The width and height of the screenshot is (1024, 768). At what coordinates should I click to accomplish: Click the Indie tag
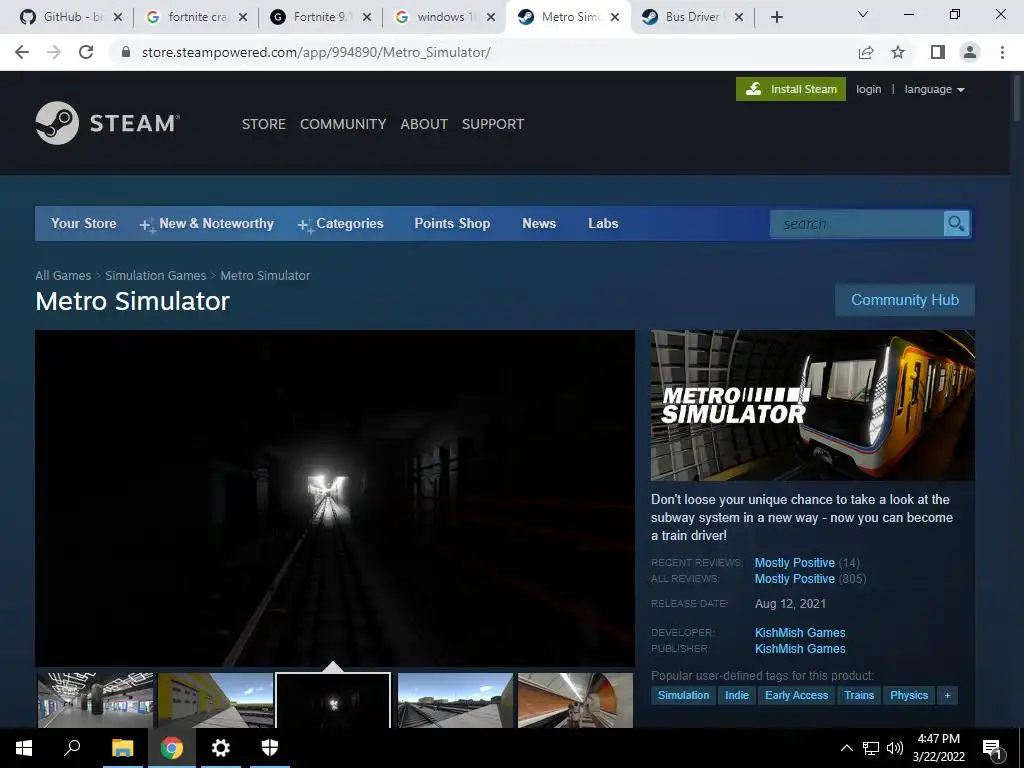tap(737, 695)
